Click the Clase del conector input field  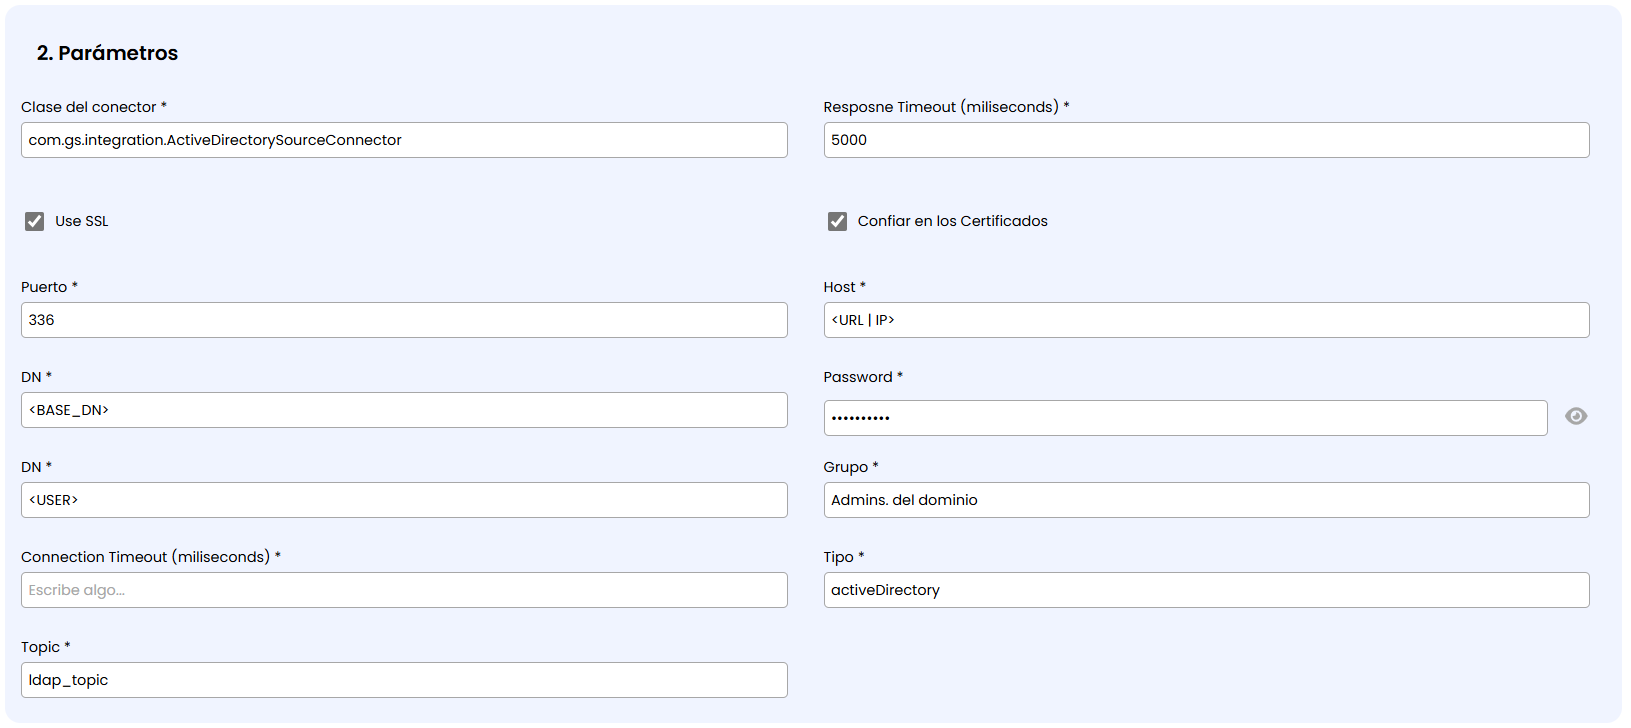[x=404, y=140]
